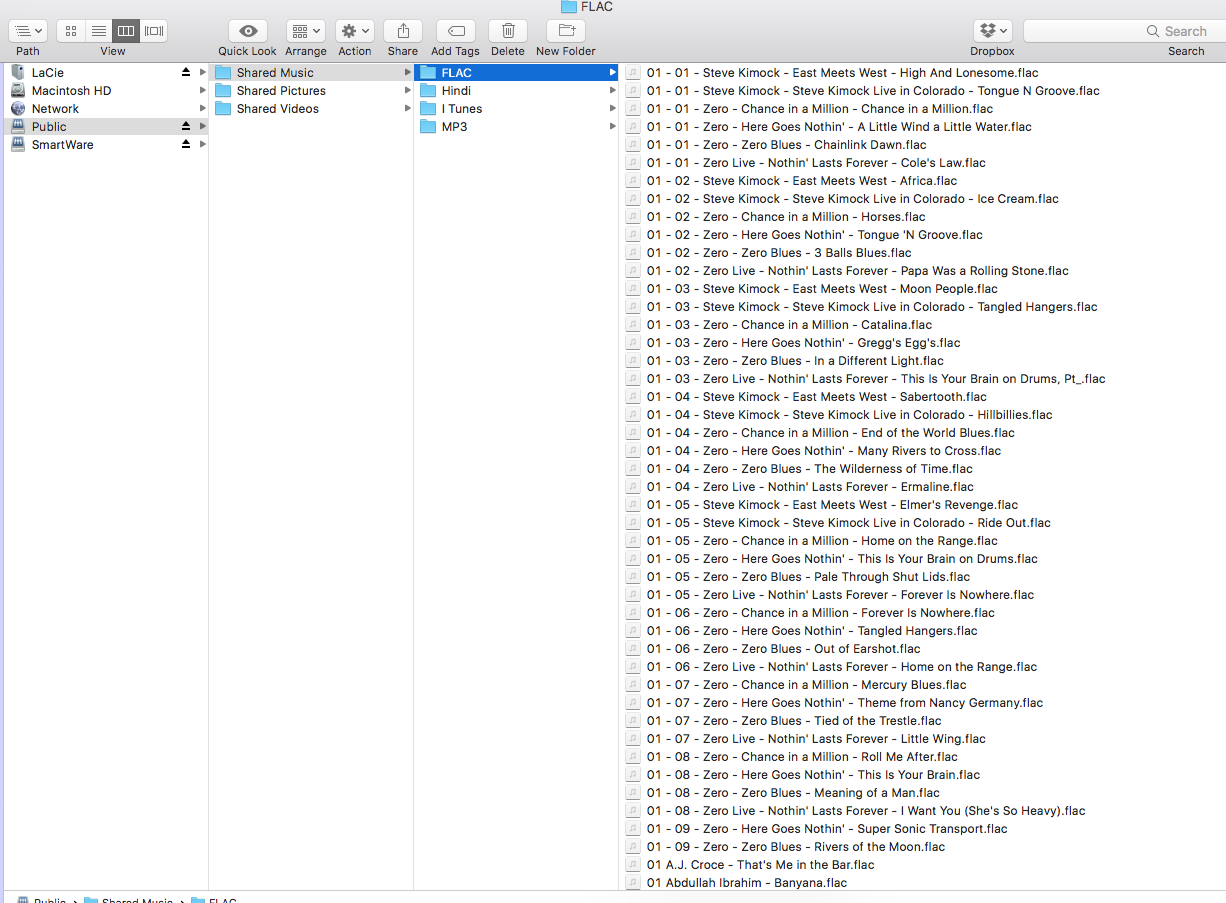
Task: Click the Quick Look eye icon
Action: (248, 31)
